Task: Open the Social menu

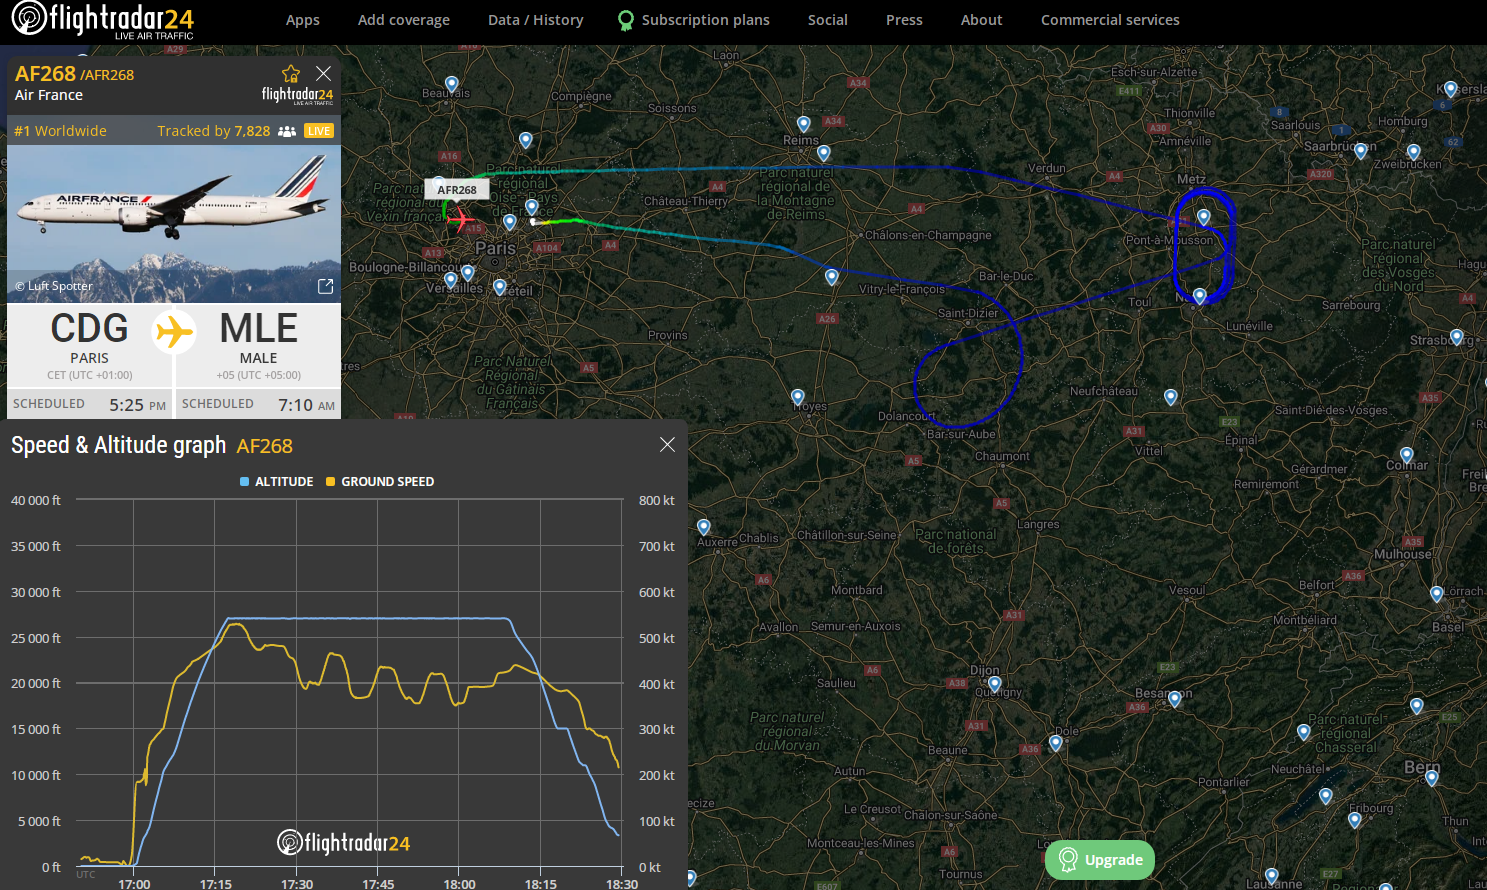Action: pos(828,20)
